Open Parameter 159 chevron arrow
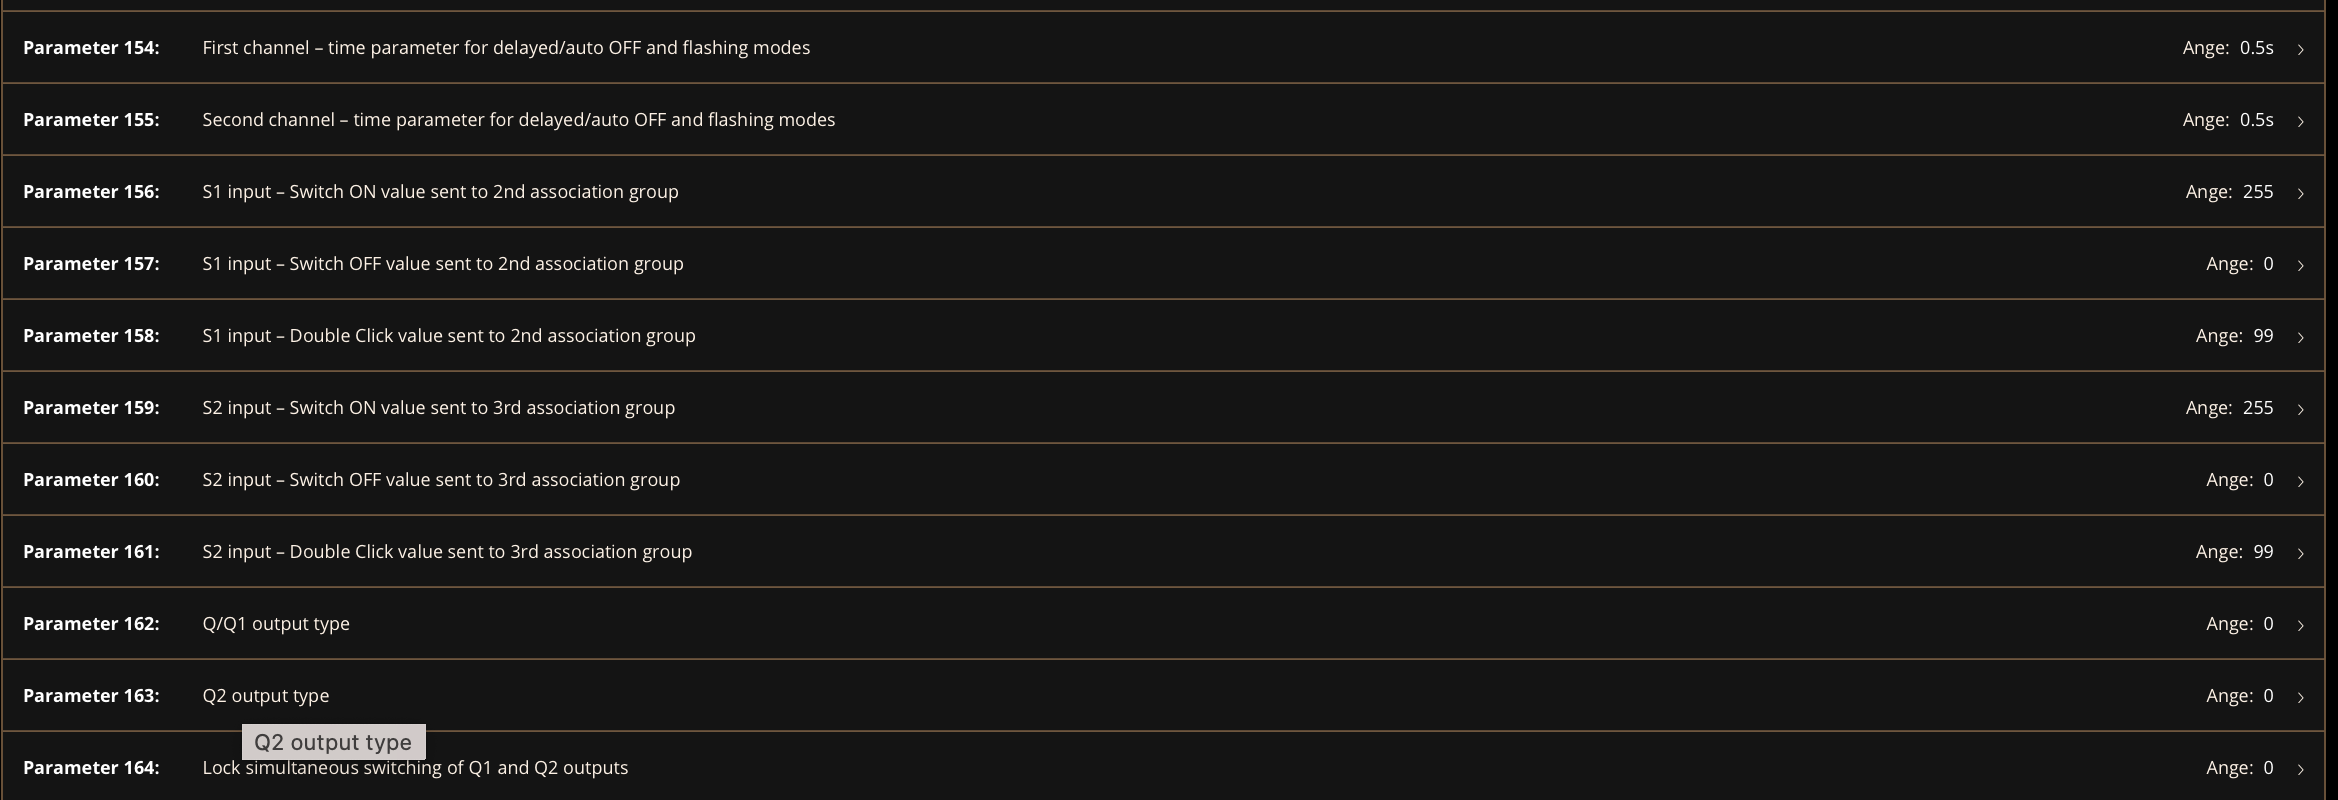This screenshot has width=2338, height=800. [x=2300, y=409]
